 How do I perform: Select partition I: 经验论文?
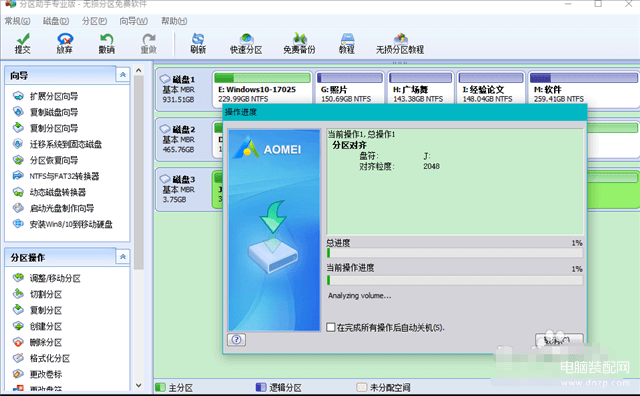(491, 88)
